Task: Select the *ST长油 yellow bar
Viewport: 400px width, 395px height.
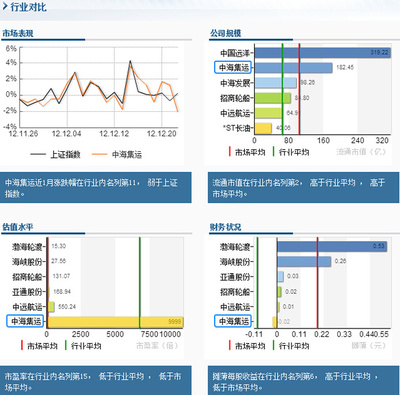Action: point(263,128)
